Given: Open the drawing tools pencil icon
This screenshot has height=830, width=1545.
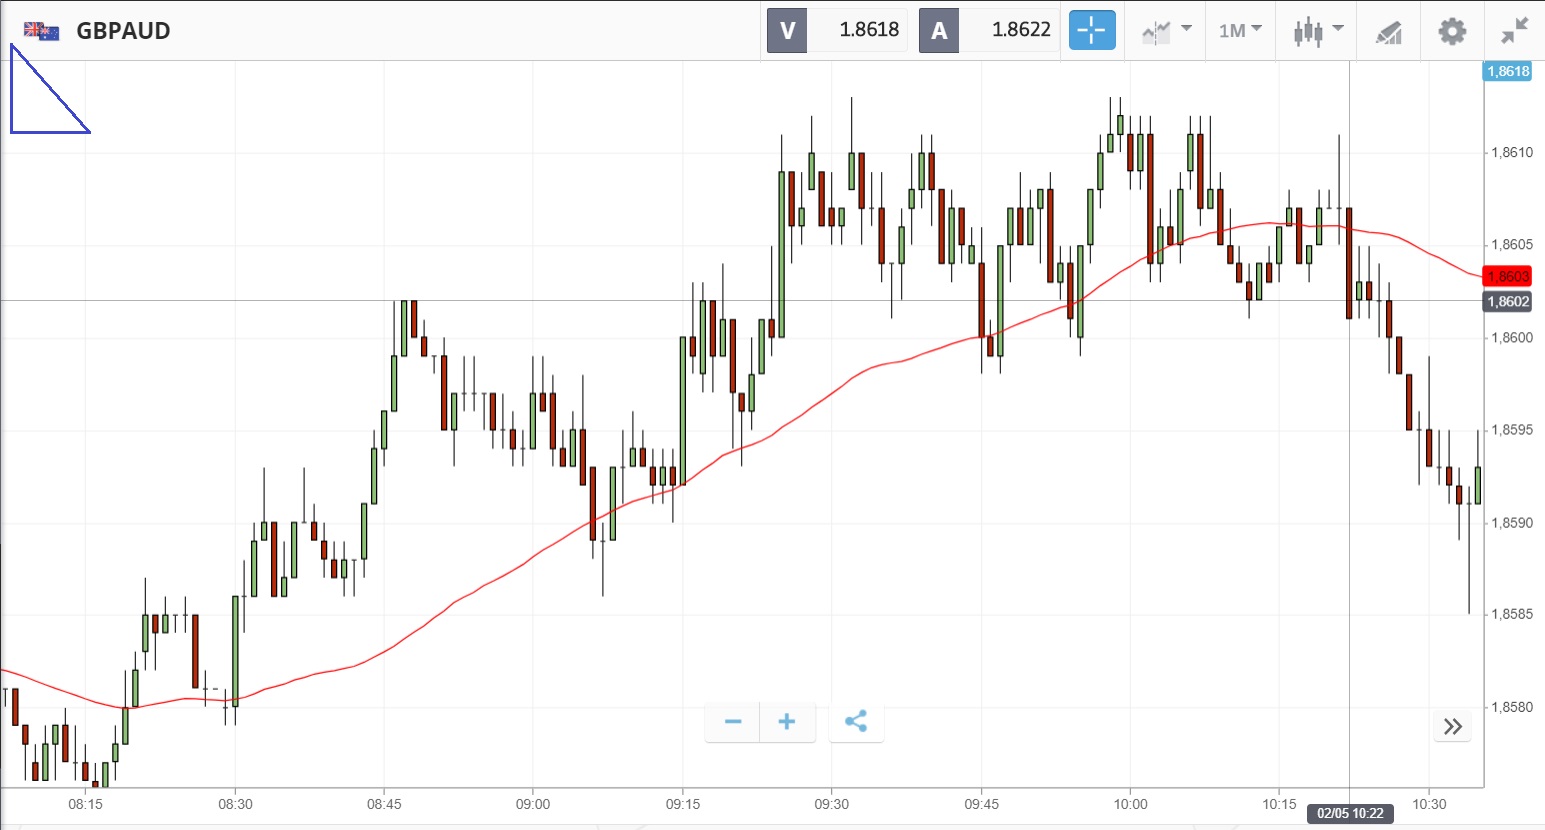Looking at the screenshot, I should tap(1388, 32).
